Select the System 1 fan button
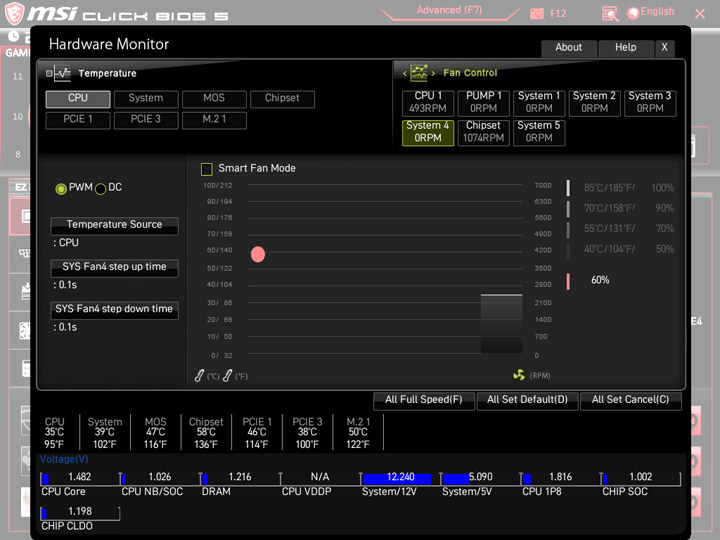Image resolution: width=720 pixels, height=540 pixels. point(539,102)
